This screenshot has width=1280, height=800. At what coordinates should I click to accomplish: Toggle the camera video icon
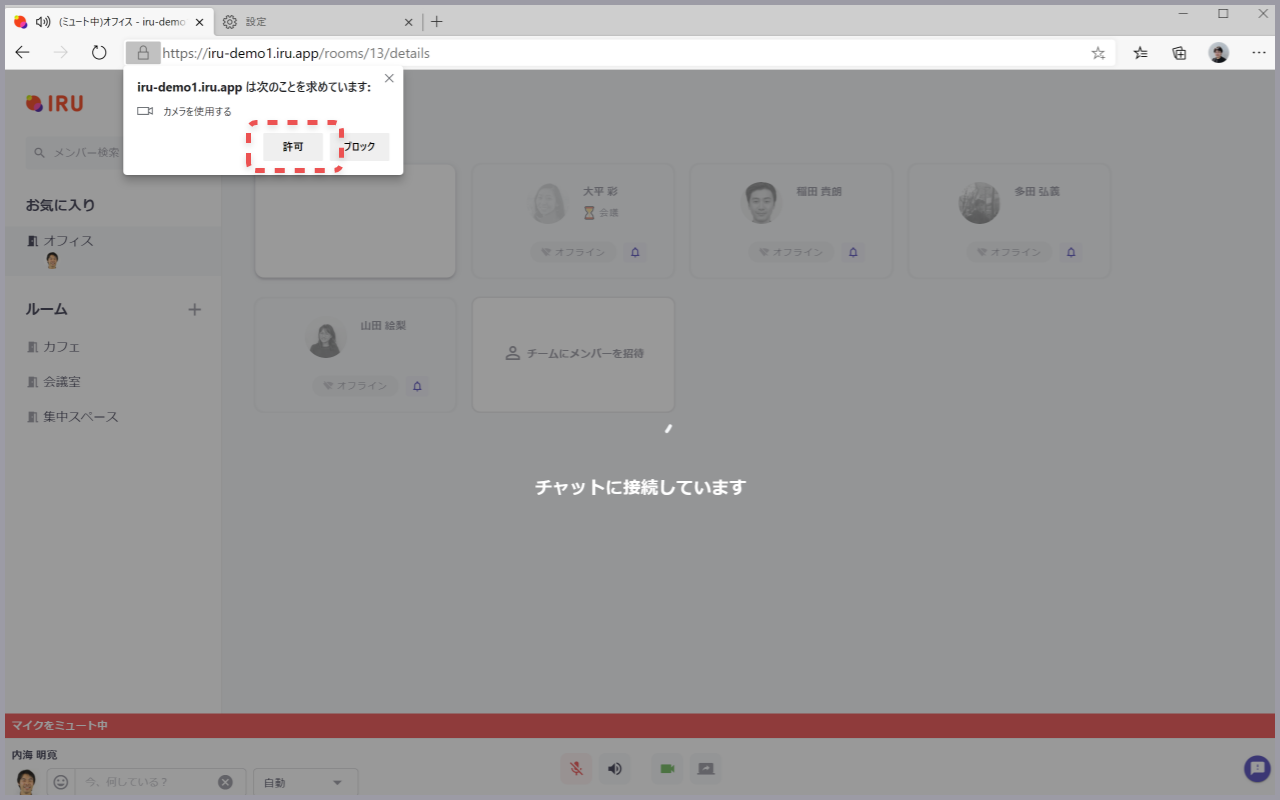point(667,769)
